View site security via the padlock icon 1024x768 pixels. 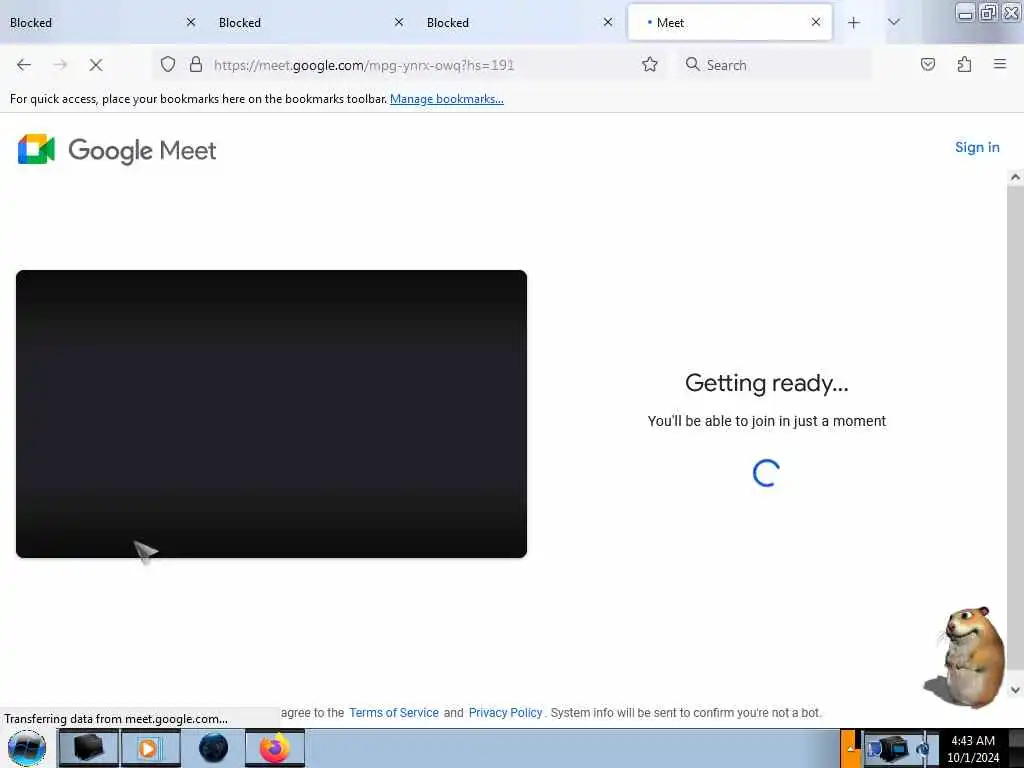click(x=195, y=65)
